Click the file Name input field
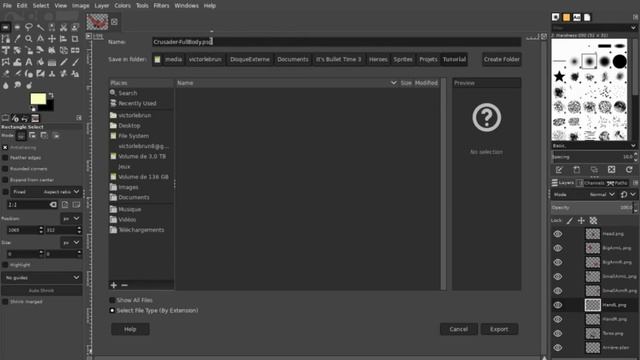This screenshot has width=640, height=360. coord(336,42)
